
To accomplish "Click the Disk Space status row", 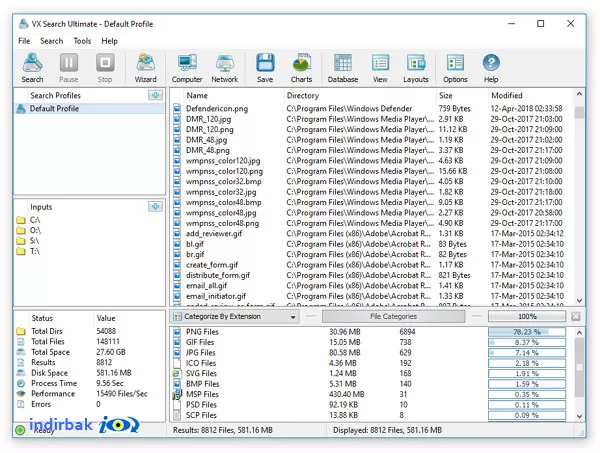I will [x=90, y=373].
